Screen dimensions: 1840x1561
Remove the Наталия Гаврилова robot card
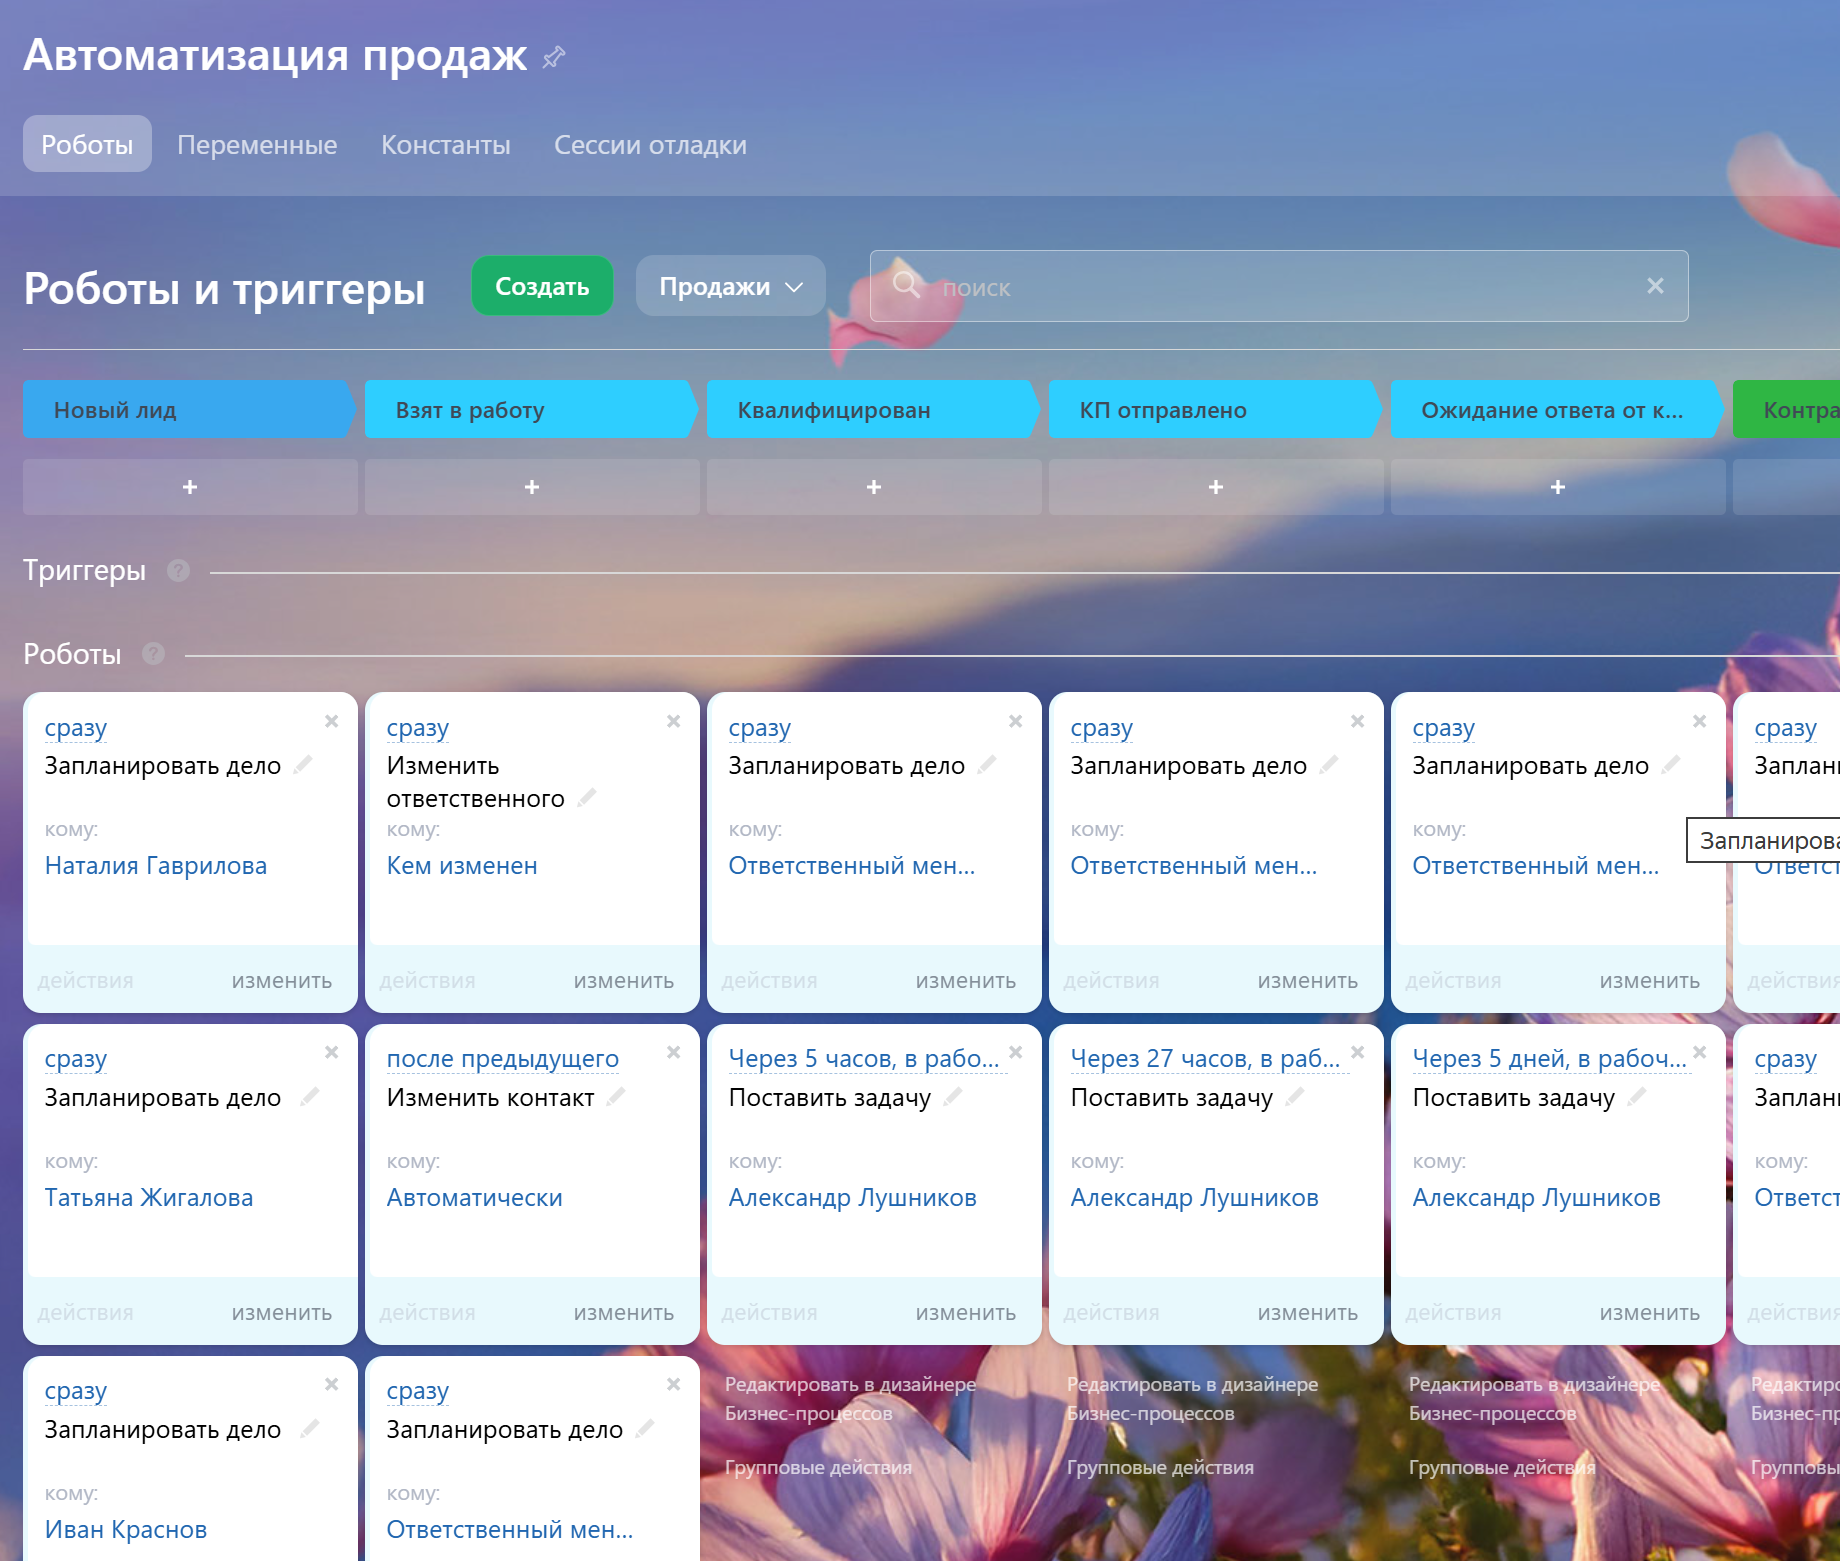point(332,721)
